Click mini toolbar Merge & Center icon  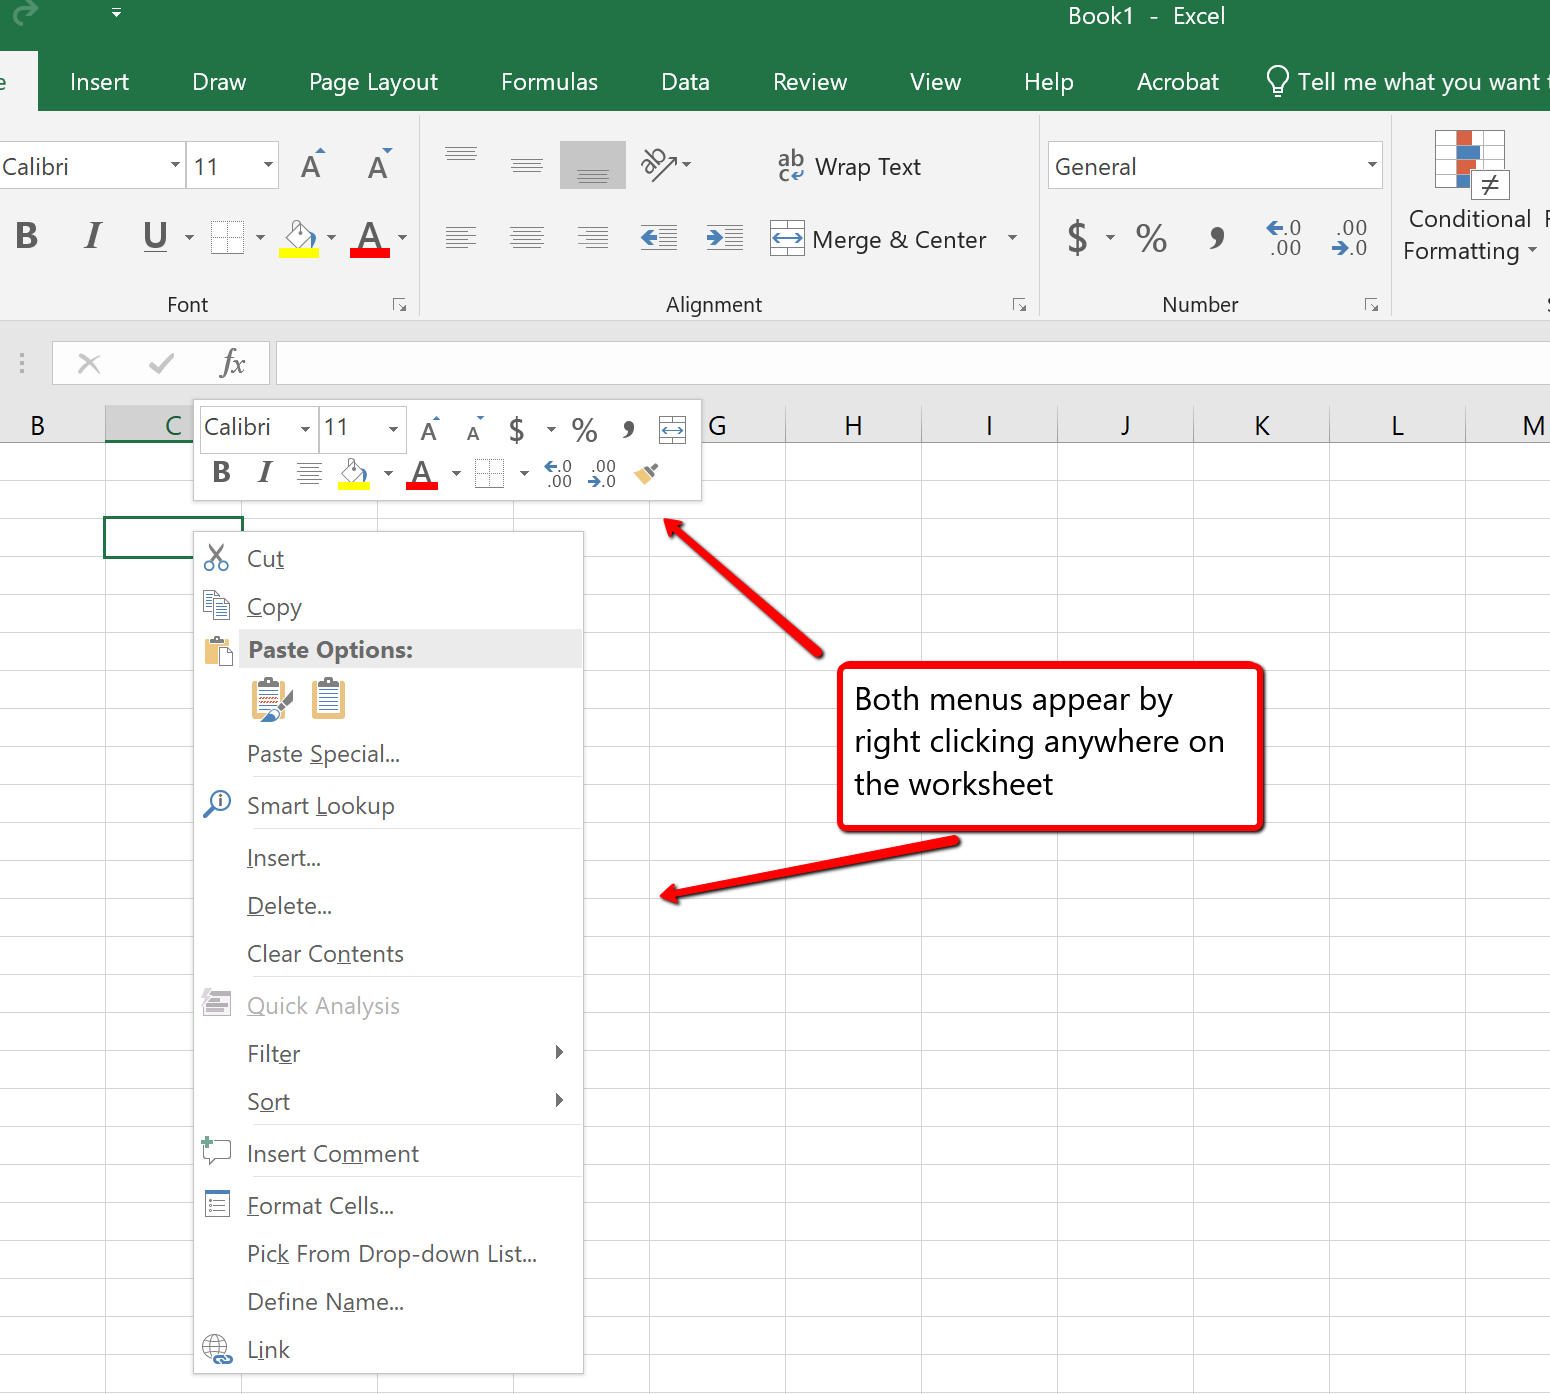(672, 430)
